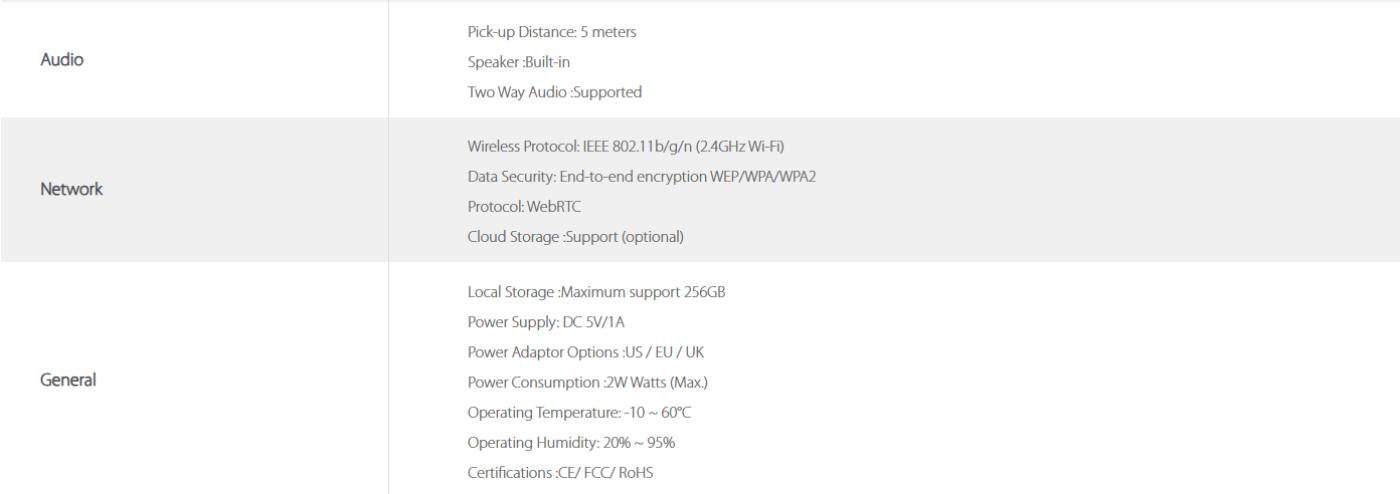Click the Power Supply: DC 5V/1A line
1400x494 pixels.
[546, 322]
